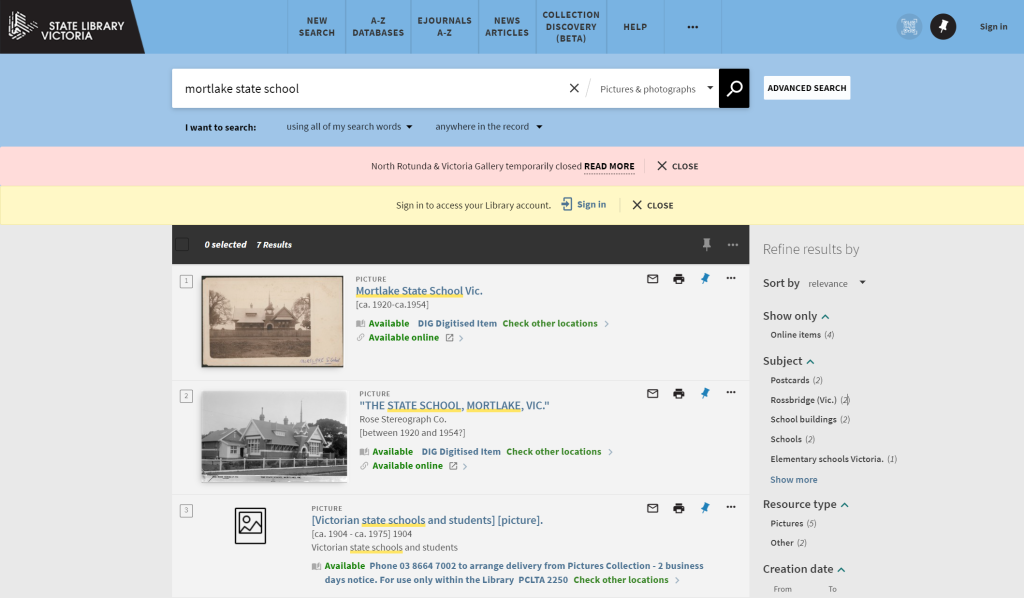Click the magnifying glass search button
Screen dimensions: 1024x598
[734, 88]
